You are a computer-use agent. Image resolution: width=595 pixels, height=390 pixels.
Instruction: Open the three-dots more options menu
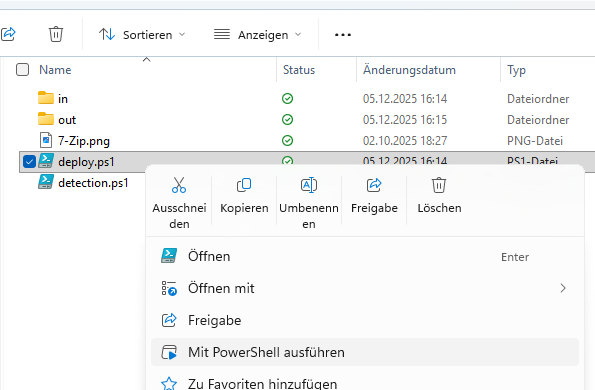tap(343, 35)
